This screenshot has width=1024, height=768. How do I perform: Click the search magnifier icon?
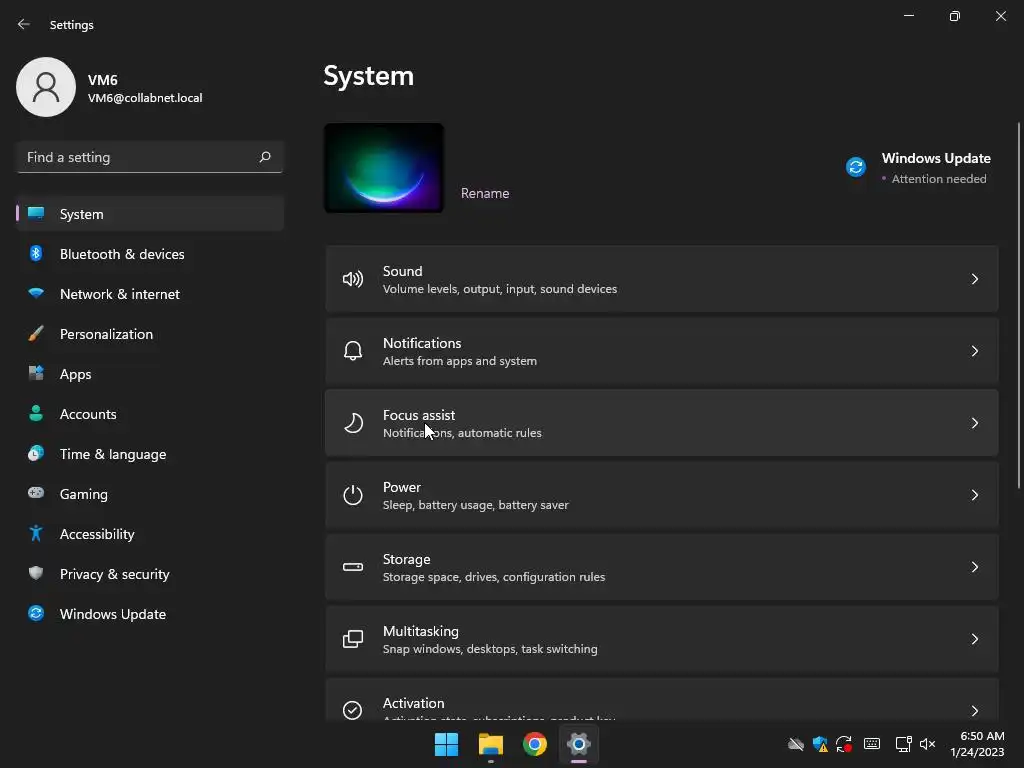click(264, 157)
